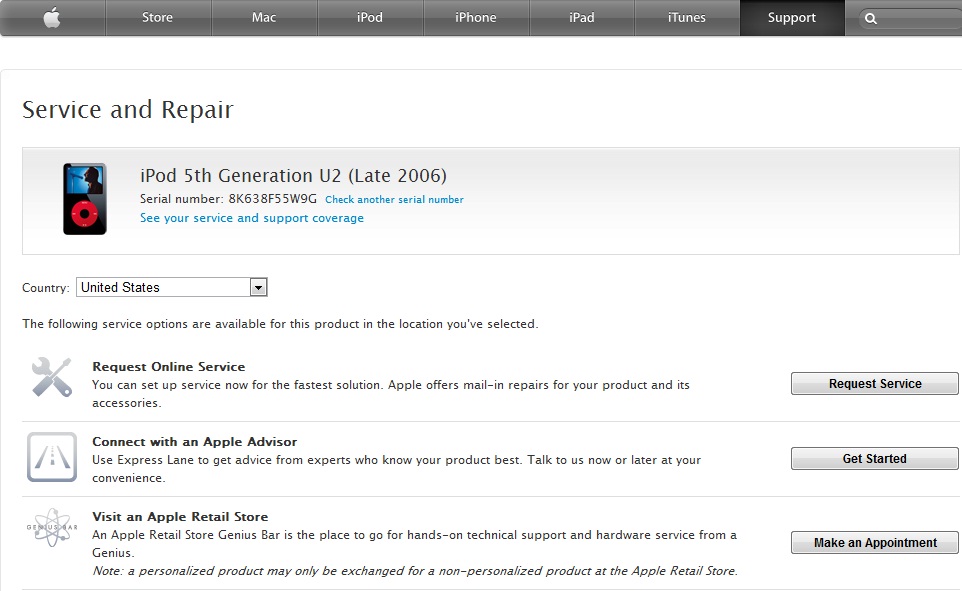Image resolution: width=962 pixels, height=591 pixels.
Task: Open See your service and support coverage
Action: (x=252, y=218)
